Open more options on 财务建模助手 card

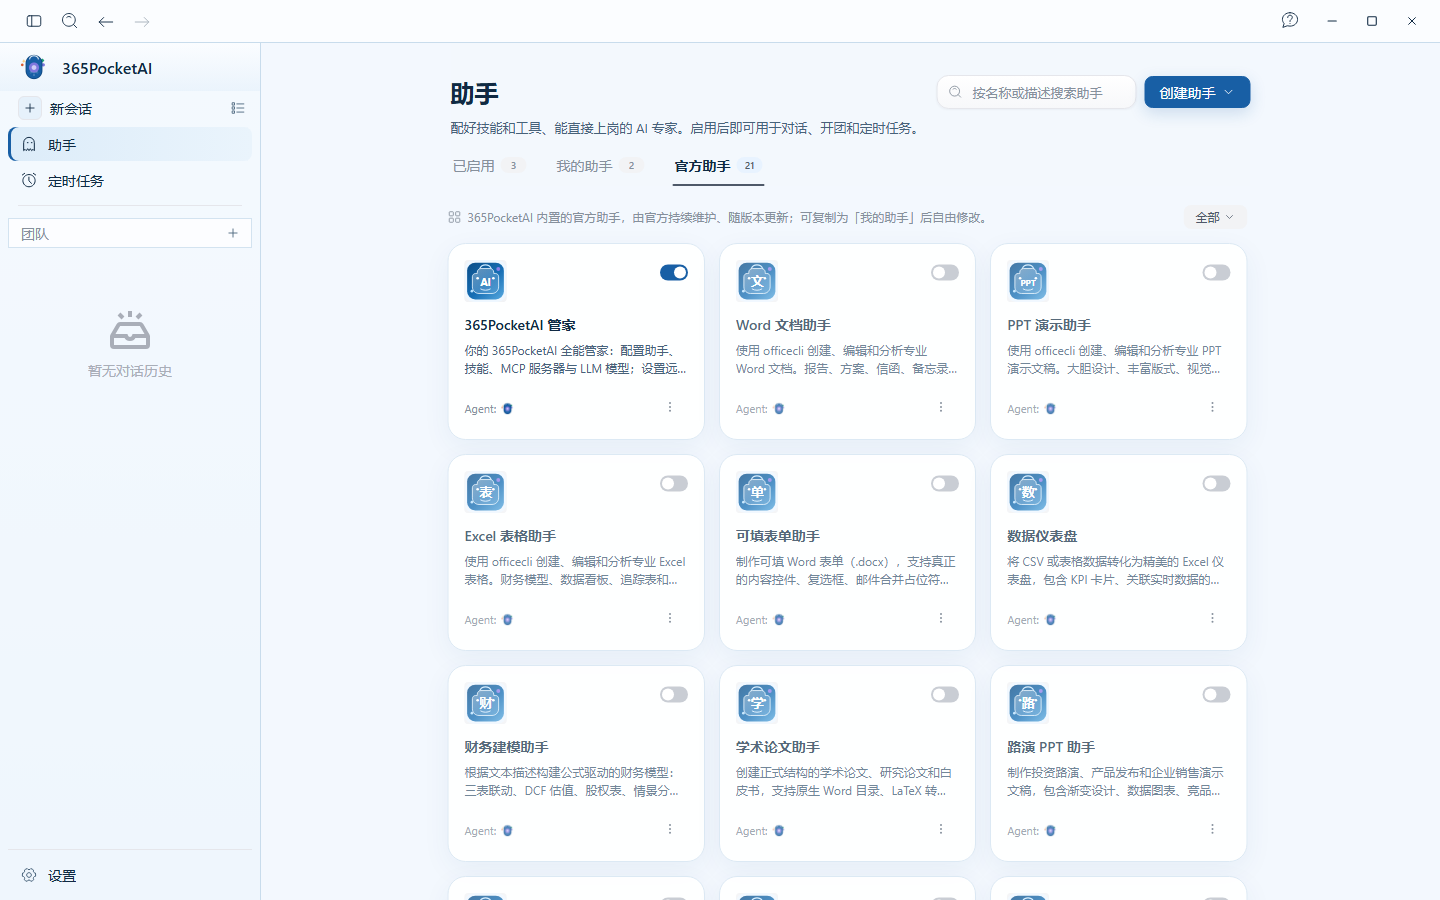[x=670, y=829]
